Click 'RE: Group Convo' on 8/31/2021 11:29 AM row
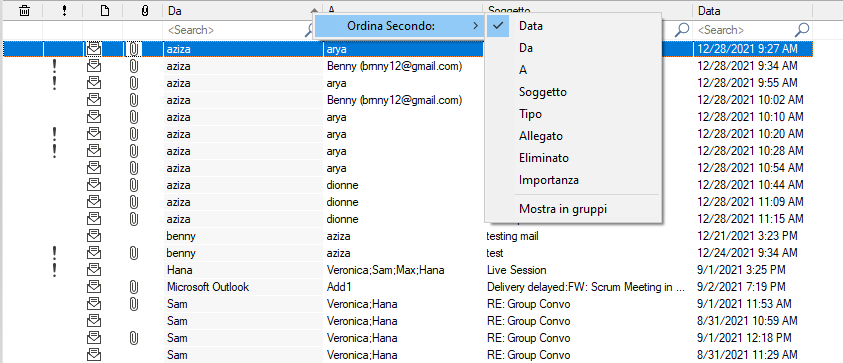Image resolution: width=843 pixels, height=363 pixels. click(528, 354)
